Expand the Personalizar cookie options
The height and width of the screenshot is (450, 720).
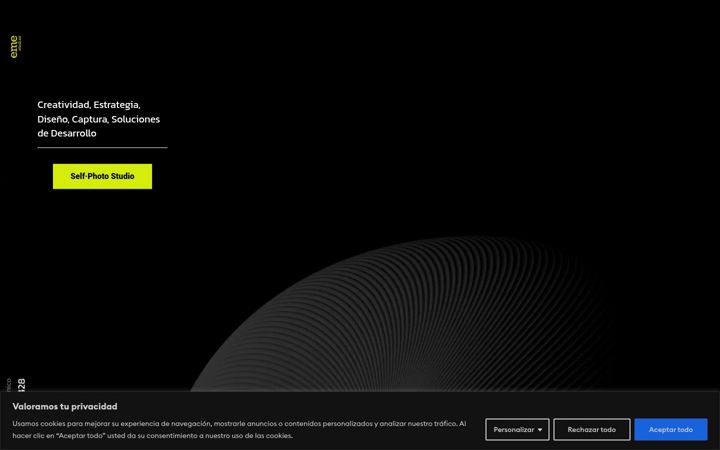click(x=517, y=430)
